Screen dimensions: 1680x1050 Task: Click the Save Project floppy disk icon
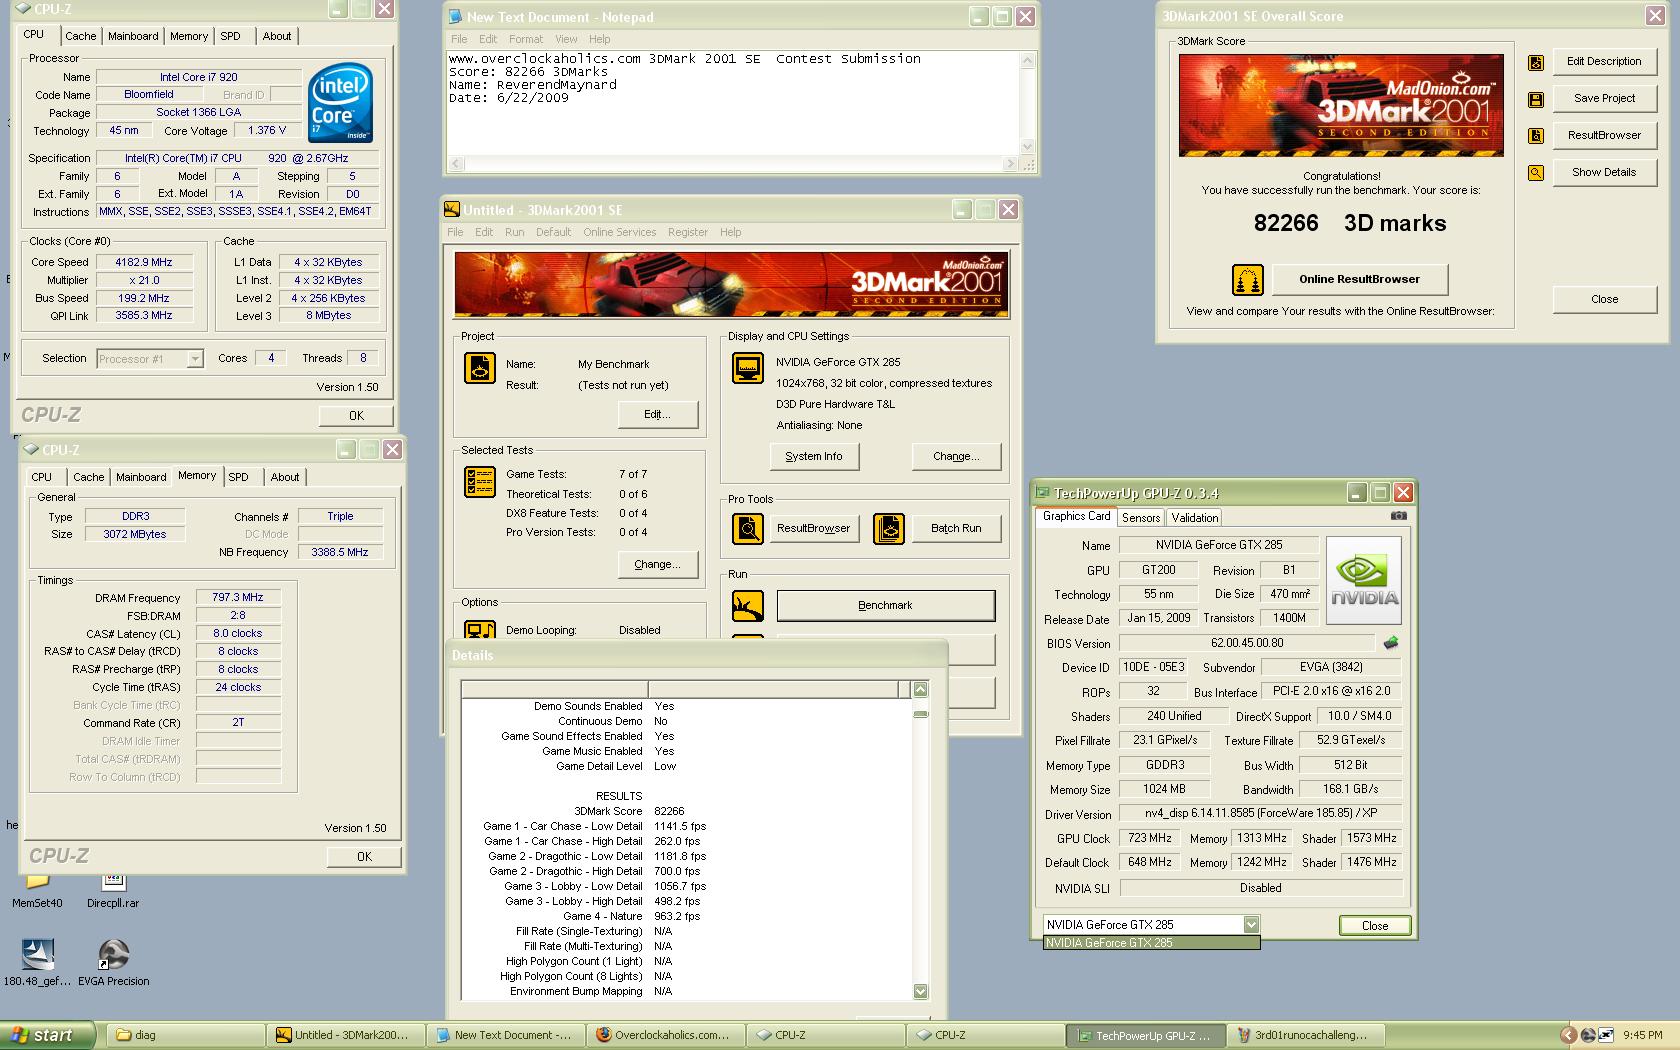point(1536,99)
